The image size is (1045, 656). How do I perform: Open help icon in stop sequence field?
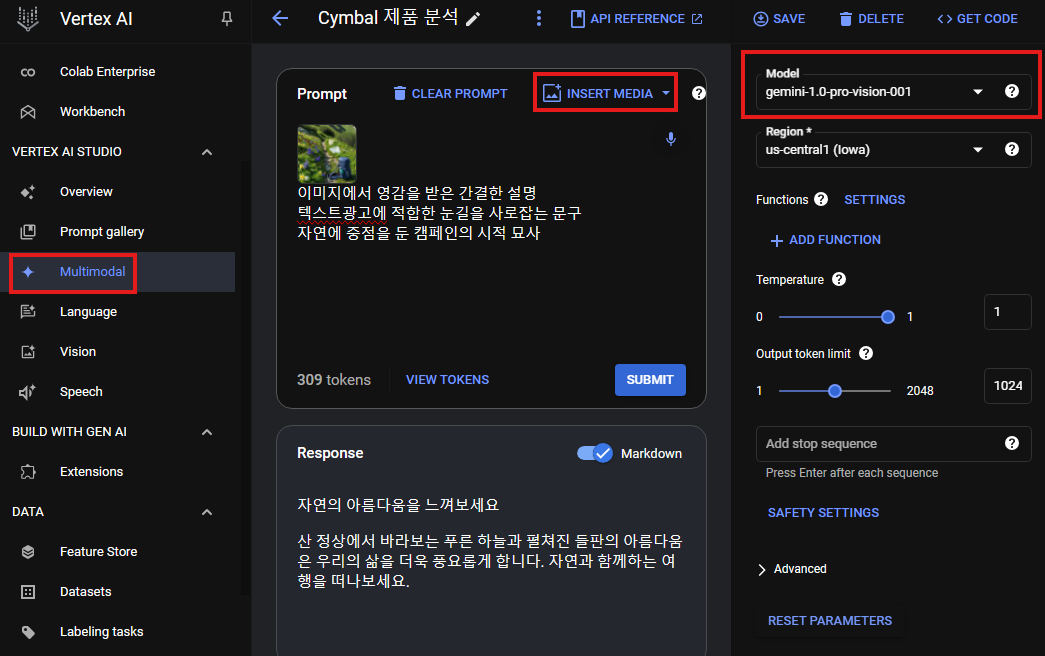pyautogui.click(x=1012, y=443)
